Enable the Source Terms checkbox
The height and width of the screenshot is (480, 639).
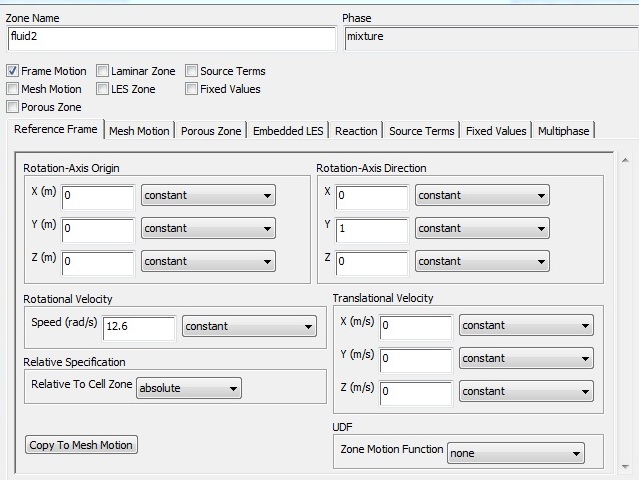pos(192,71)
